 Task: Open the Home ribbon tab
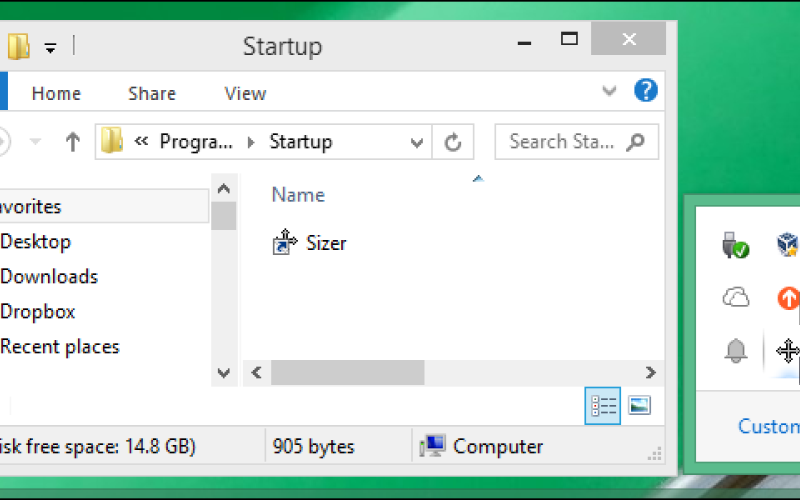click(x=56, y=93)
